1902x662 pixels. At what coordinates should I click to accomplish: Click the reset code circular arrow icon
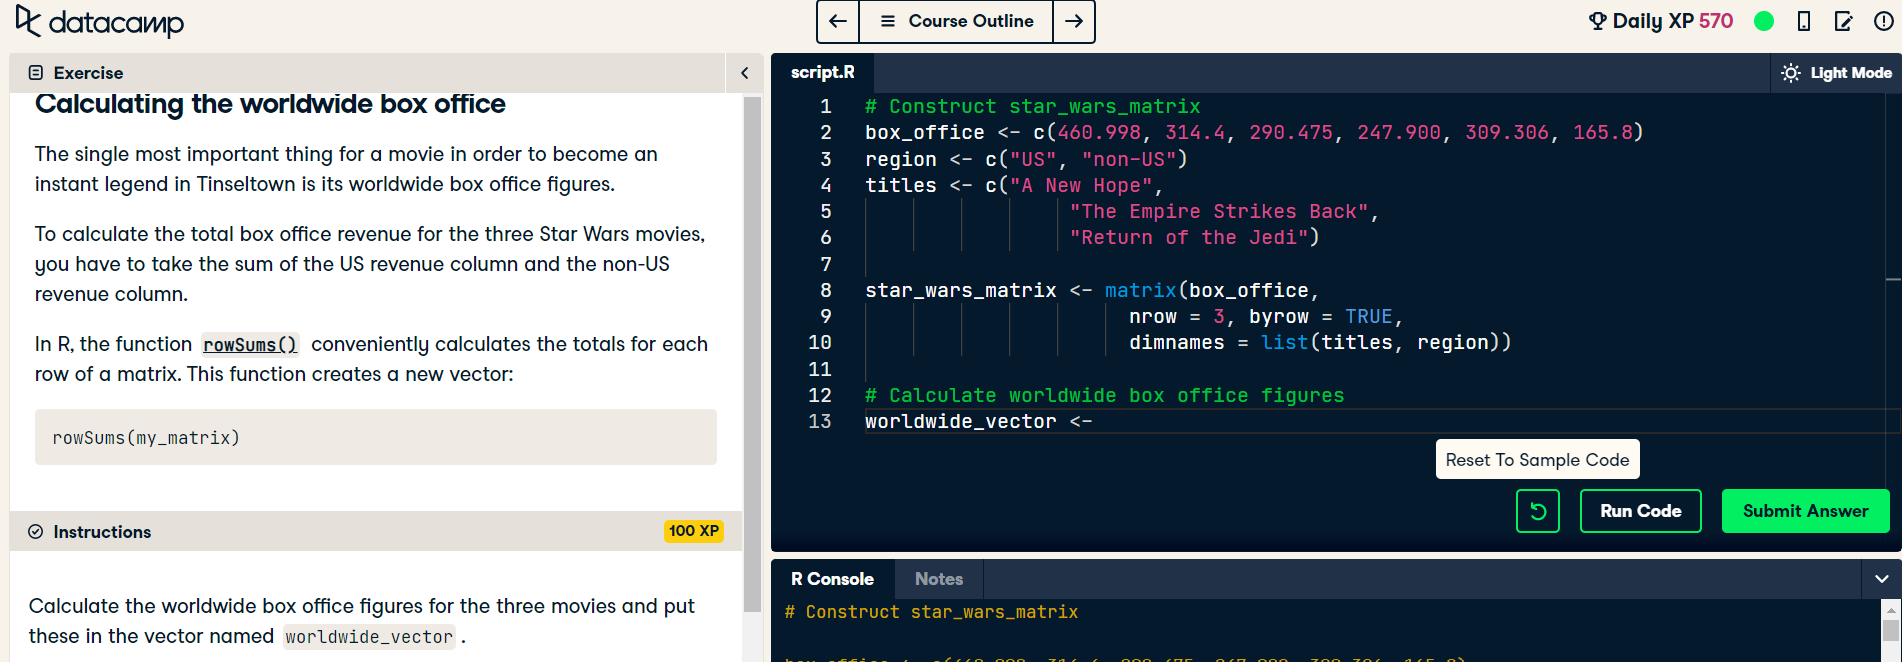point(1538,511)
